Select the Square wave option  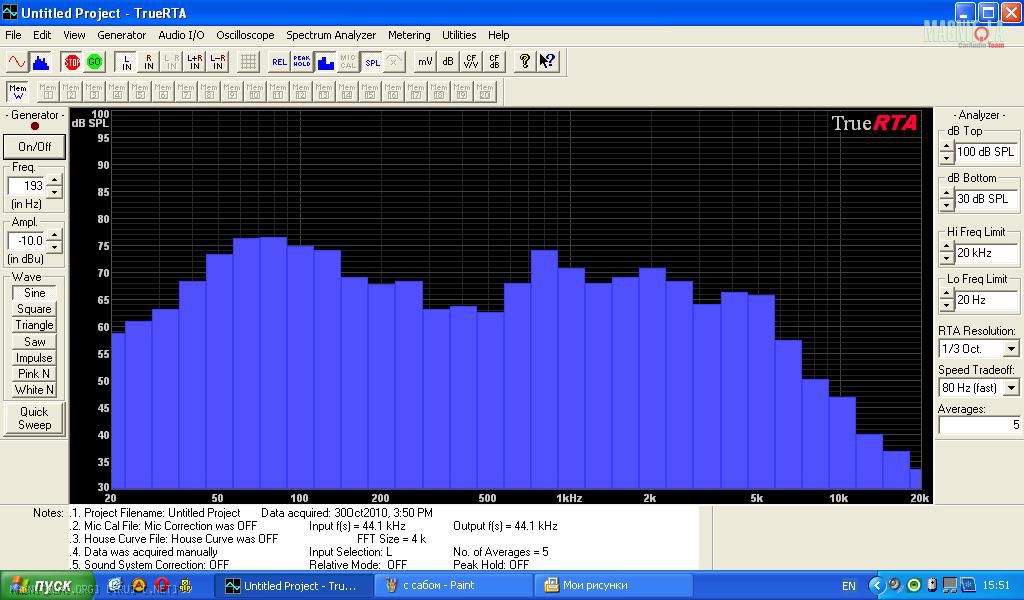pos(34,309)
